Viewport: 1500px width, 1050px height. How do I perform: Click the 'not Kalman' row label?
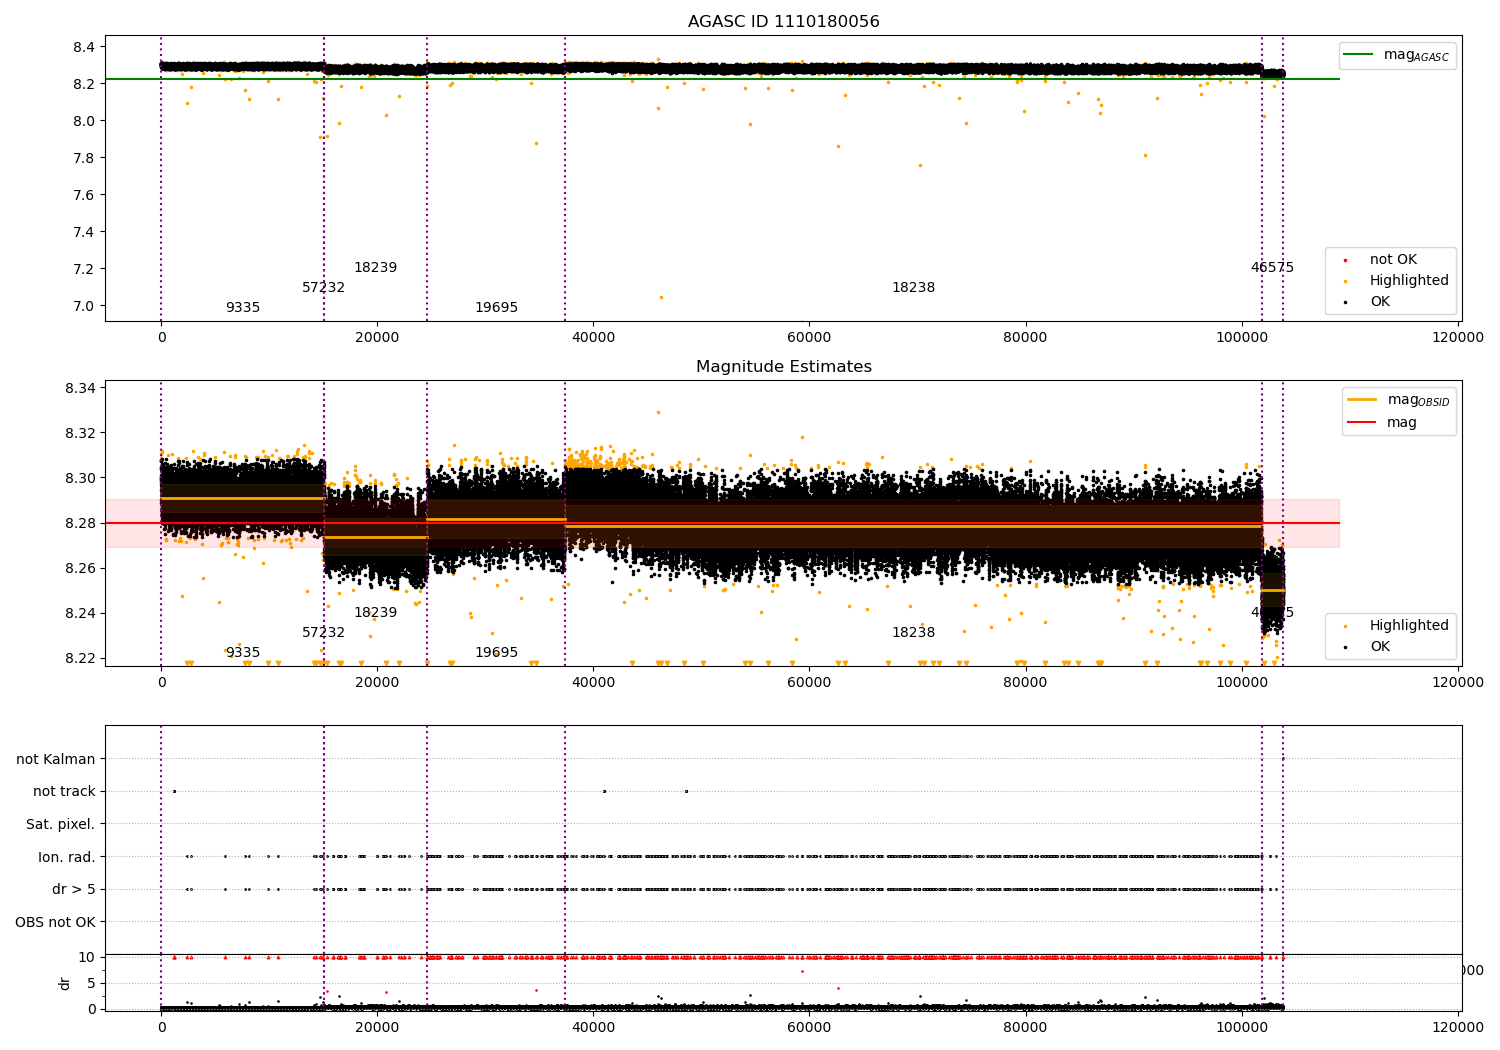(56, 759)
